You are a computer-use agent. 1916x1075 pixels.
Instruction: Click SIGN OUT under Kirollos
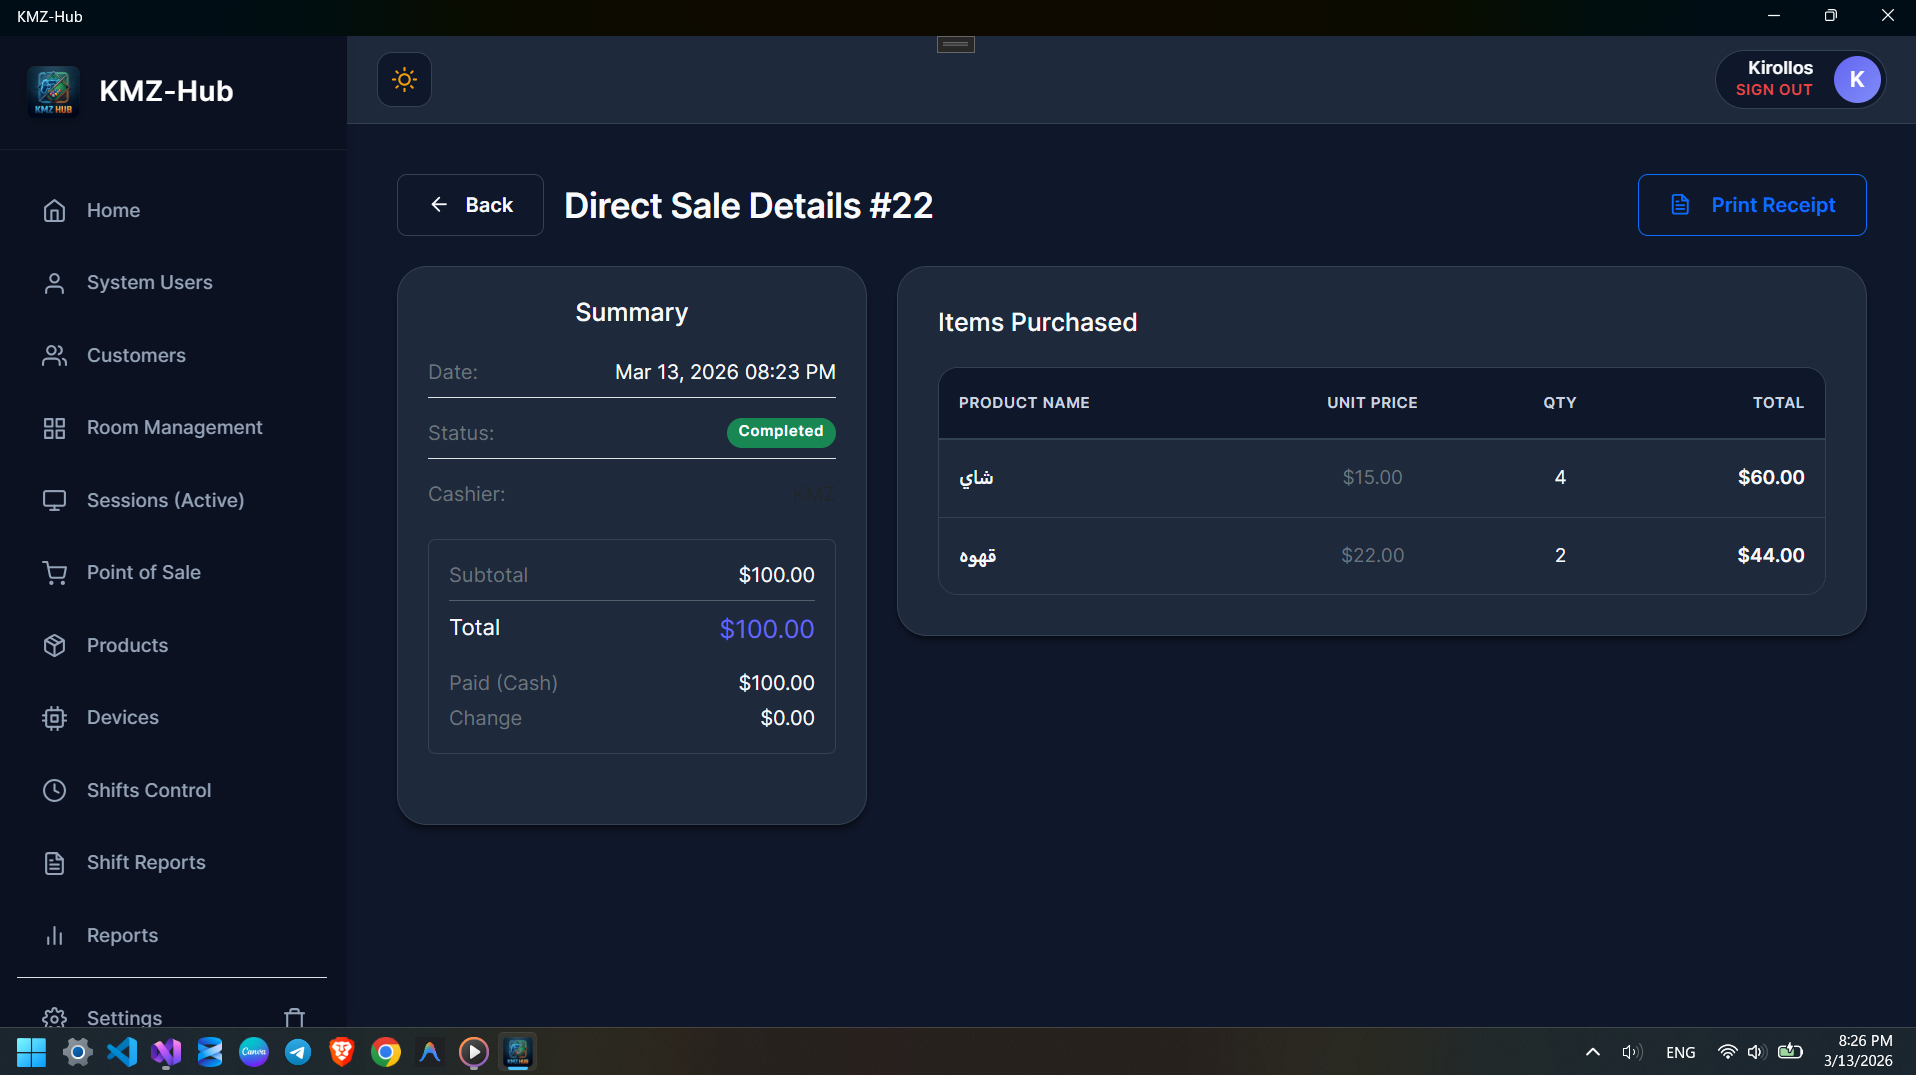pyautogui.click(x=1774, y=90)
